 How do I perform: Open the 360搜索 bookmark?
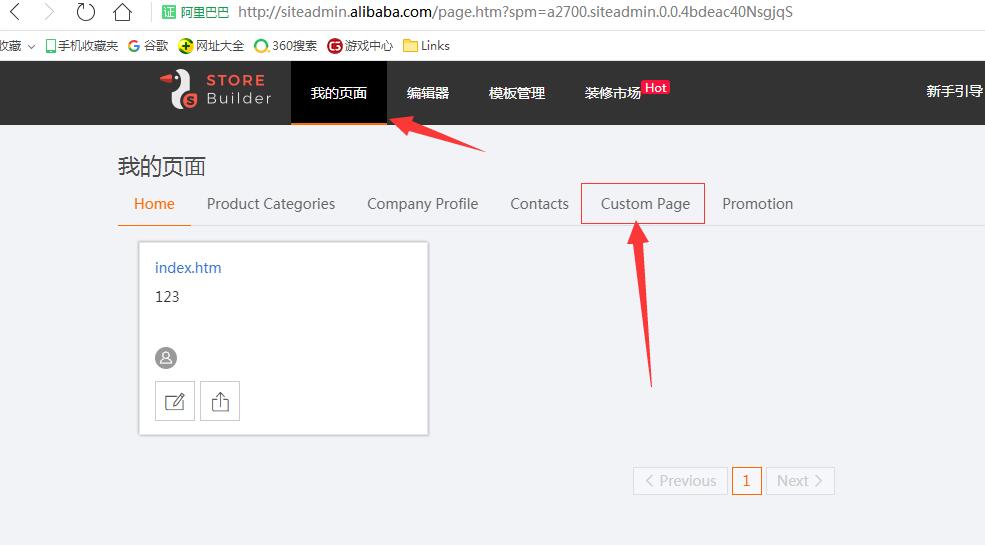coord(286,46)
